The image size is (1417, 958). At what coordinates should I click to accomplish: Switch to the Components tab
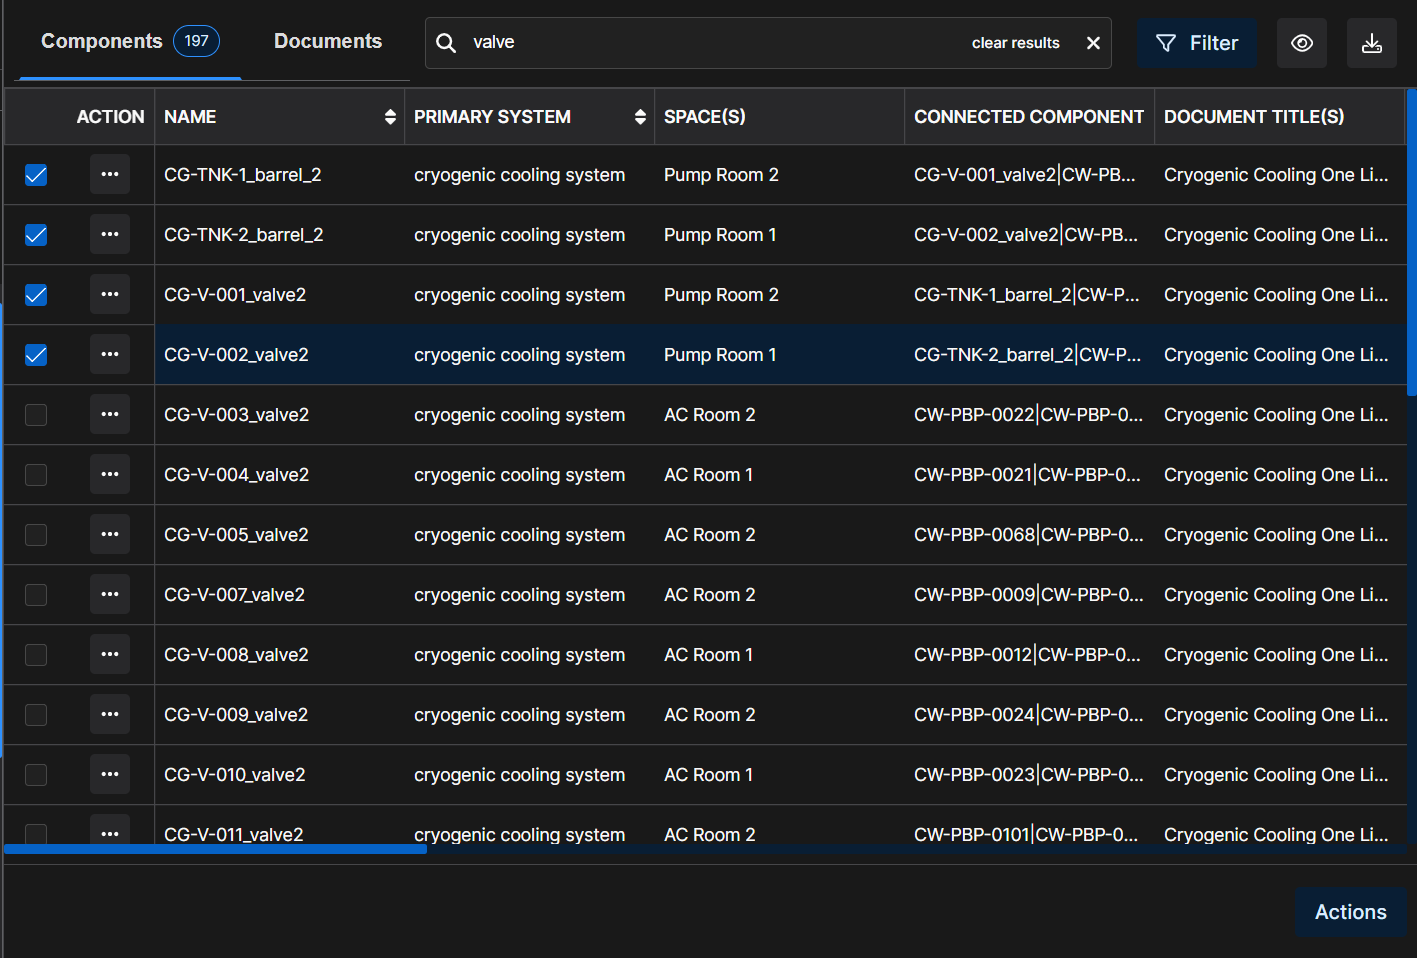click(130, 42)
